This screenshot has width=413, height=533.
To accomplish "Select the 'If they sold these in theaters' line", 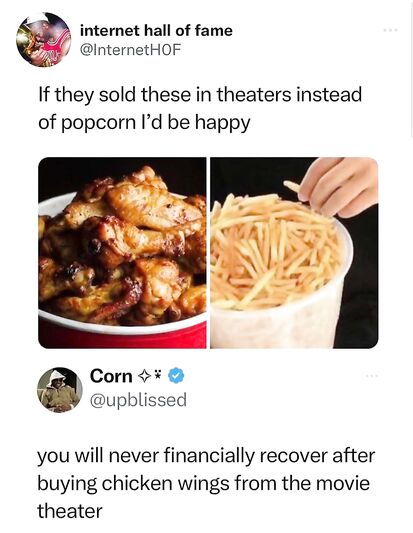I will click(x=200, y=95).
